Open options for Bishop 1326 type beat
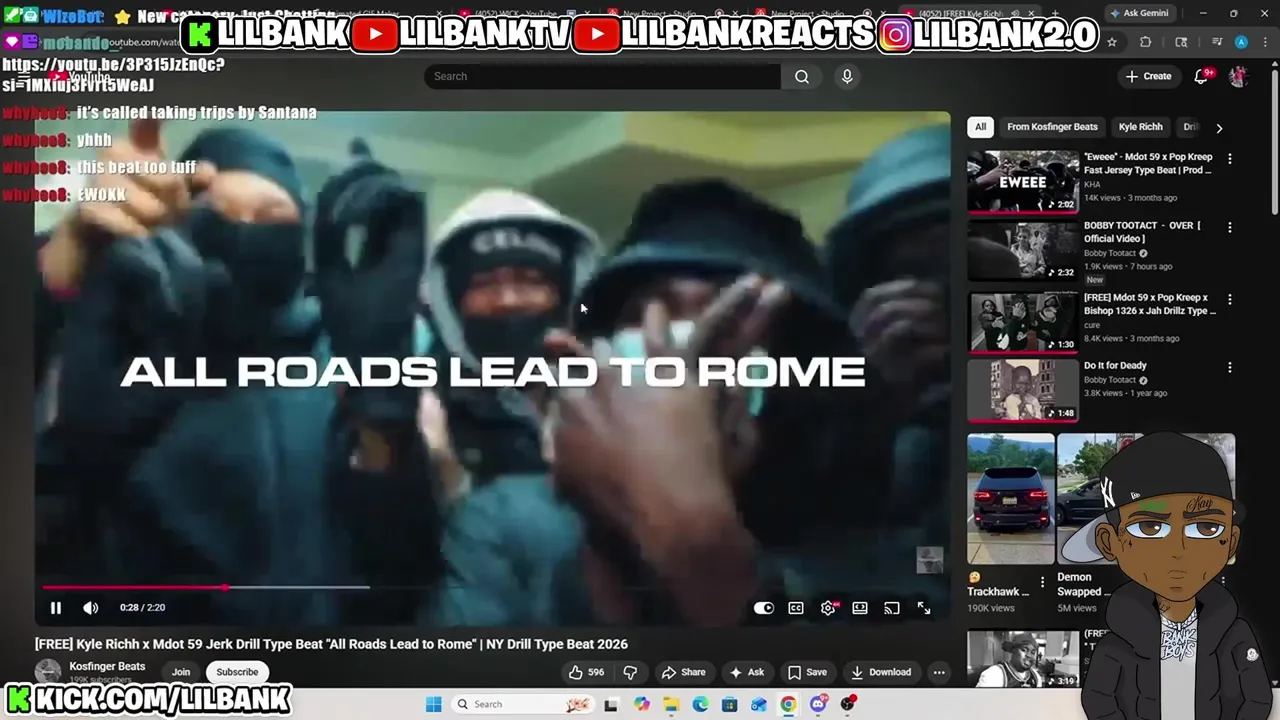 [x=1230, y=299]
